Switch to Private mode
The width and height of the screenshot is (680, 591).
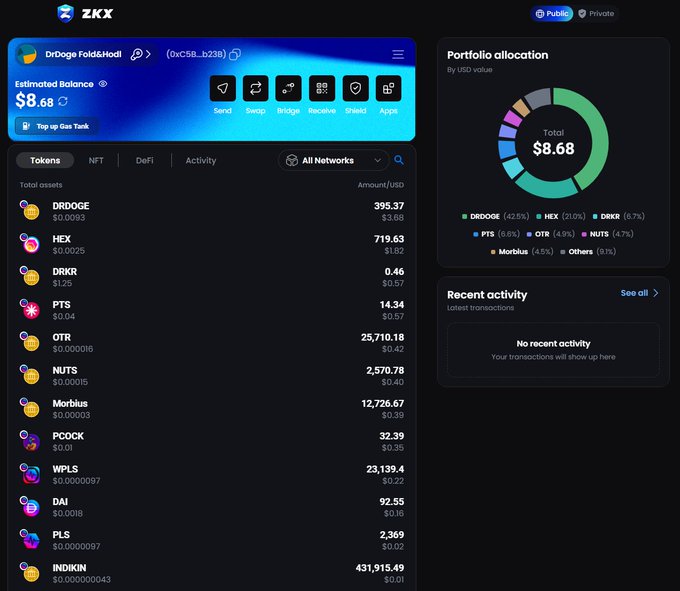(x=596, y=13)
